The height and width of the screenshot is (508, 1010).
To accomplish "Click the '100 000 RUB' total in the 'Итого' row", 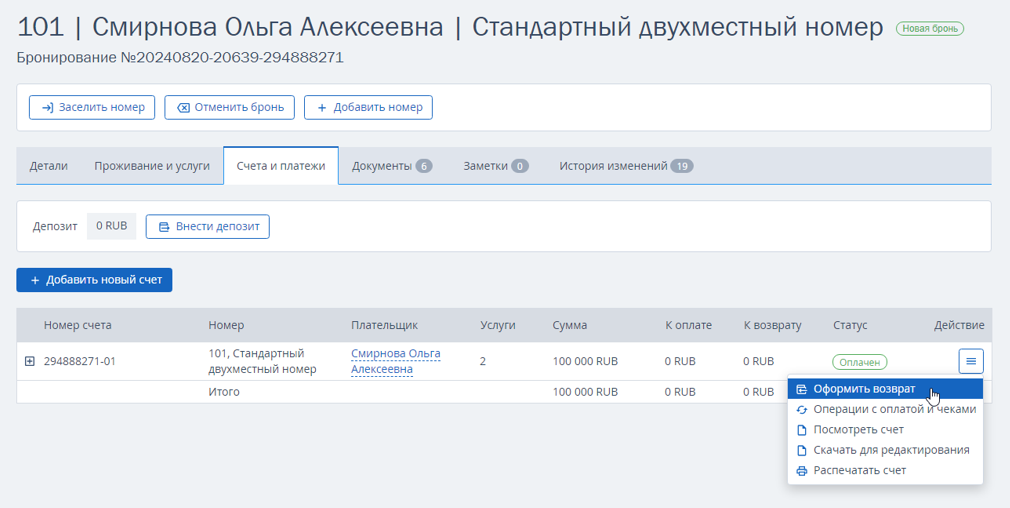I will 585,391.
